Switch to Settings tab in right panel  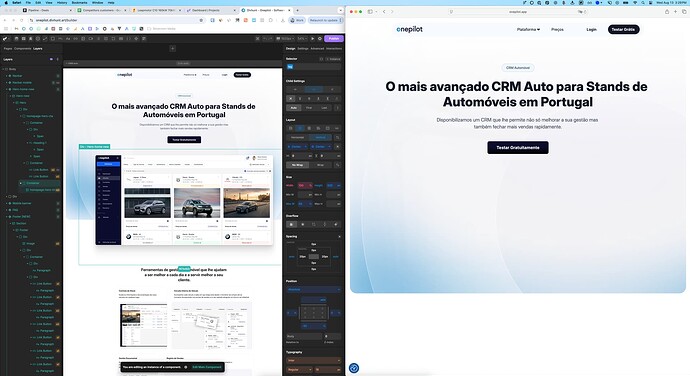(303, 48)
